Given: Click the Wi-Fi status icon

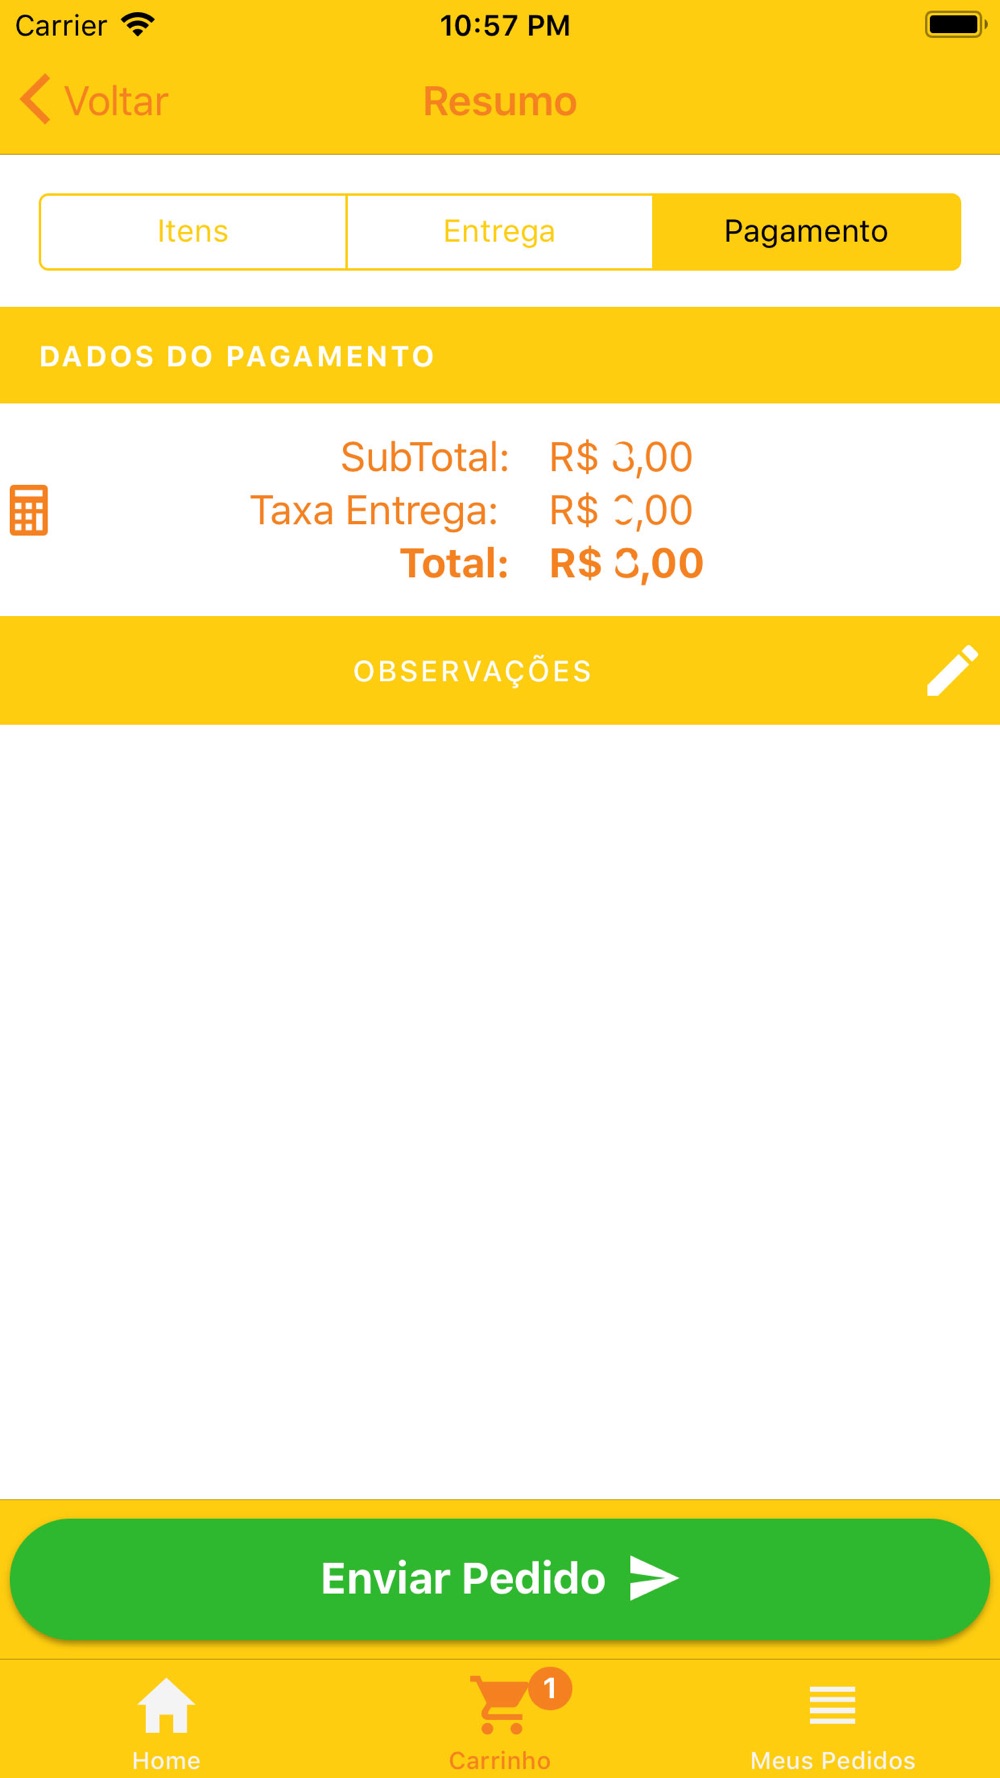Looking at the screenshot, I should click(137, 24).
